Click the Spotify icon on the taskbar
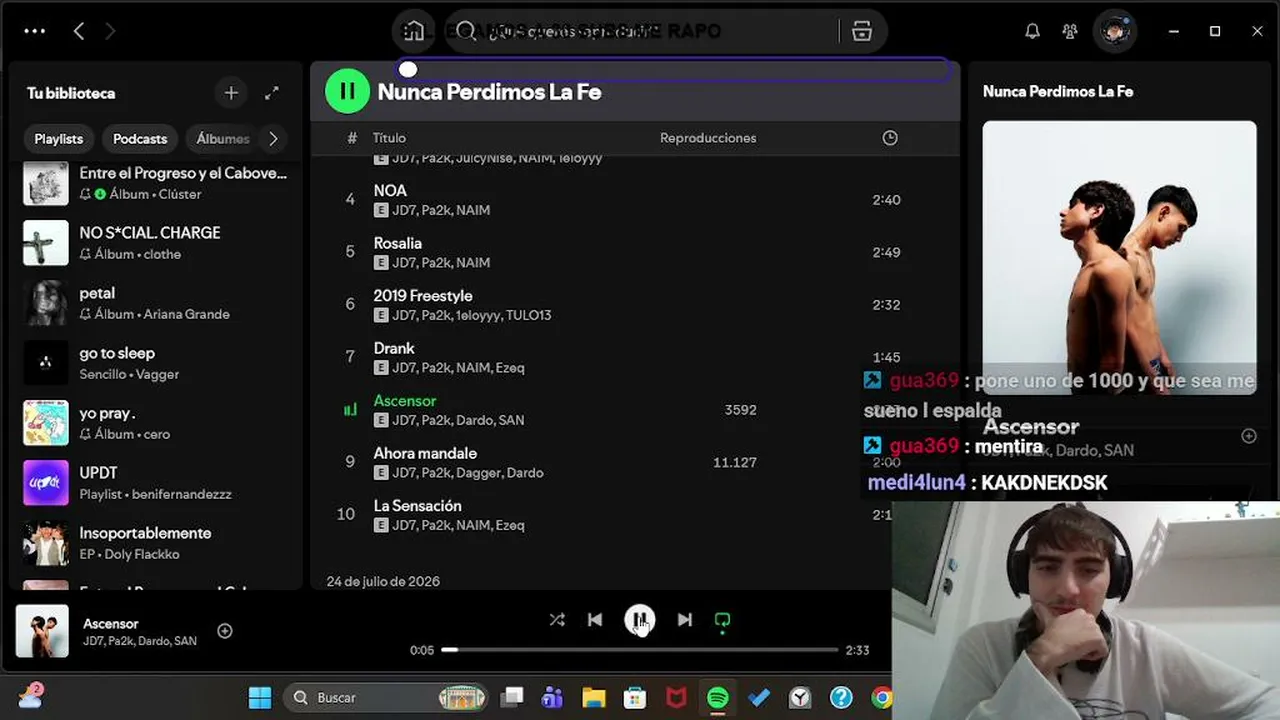Image resolution: width=1280 pixels, height=720 pixels. point(717,698)
